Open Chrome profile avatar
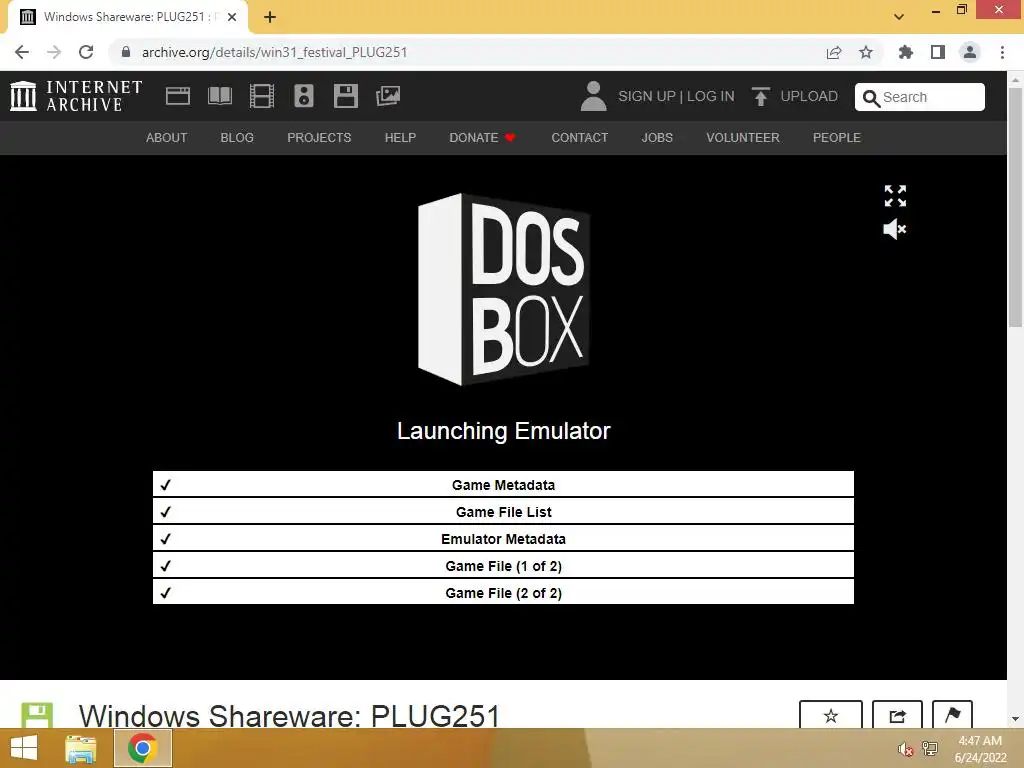This screenshot has width=1024, height=768. [970, 52]
